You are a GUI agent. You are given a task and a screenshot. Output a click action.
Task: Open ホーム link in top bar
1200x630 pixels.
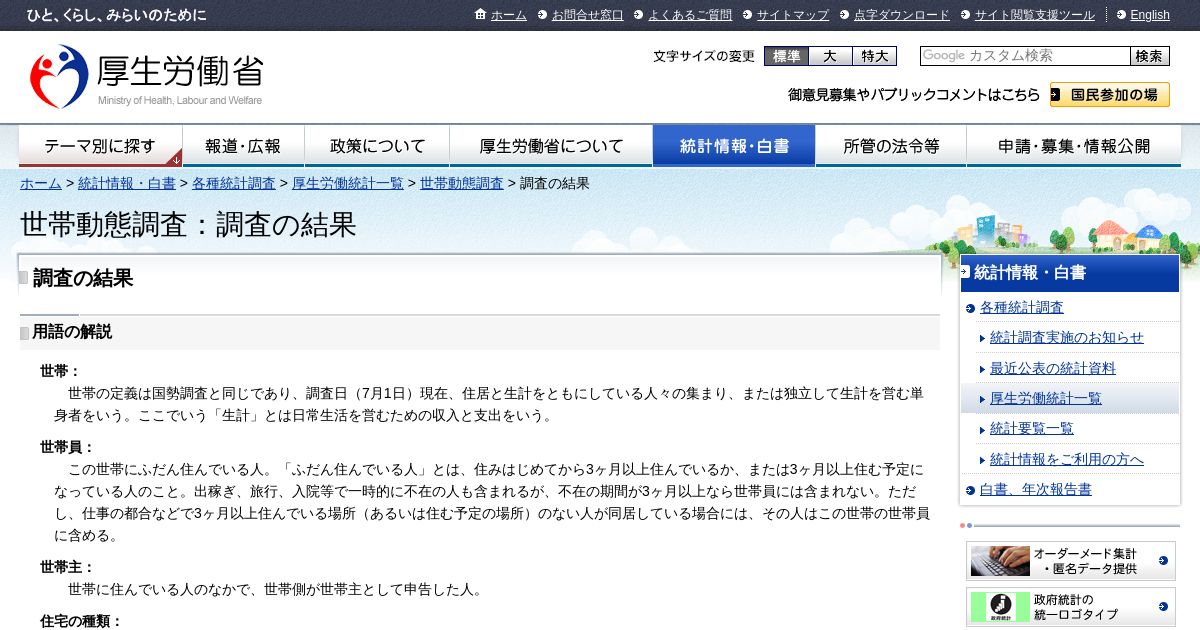click(x=508, y=15)
